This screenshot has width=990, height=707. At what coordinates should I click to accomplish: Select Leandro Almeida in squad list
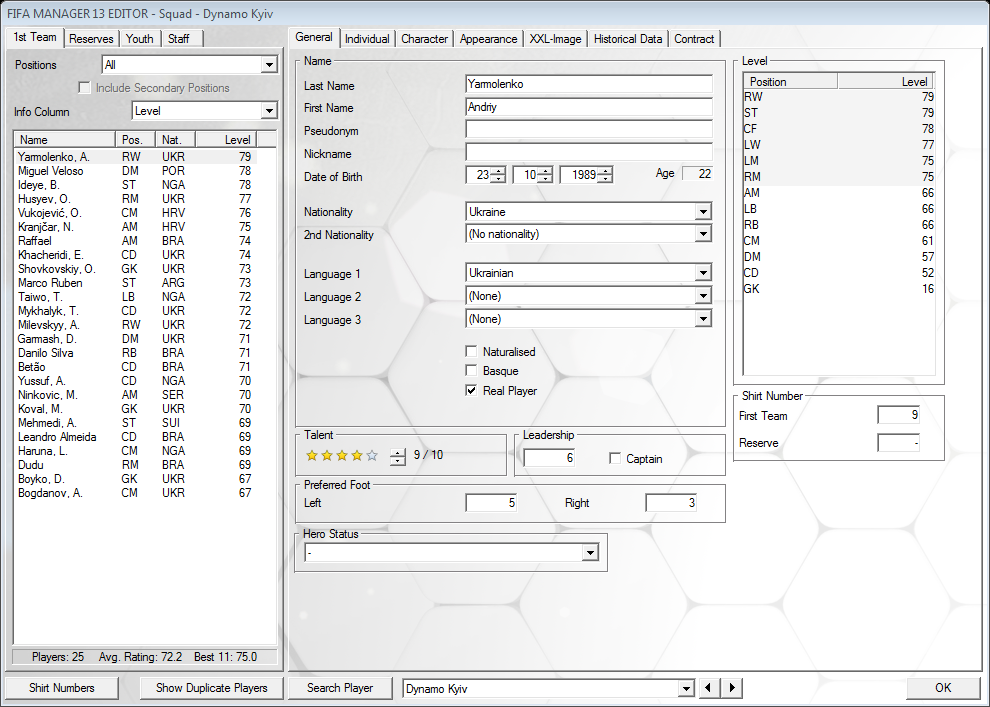pos(135,437)
